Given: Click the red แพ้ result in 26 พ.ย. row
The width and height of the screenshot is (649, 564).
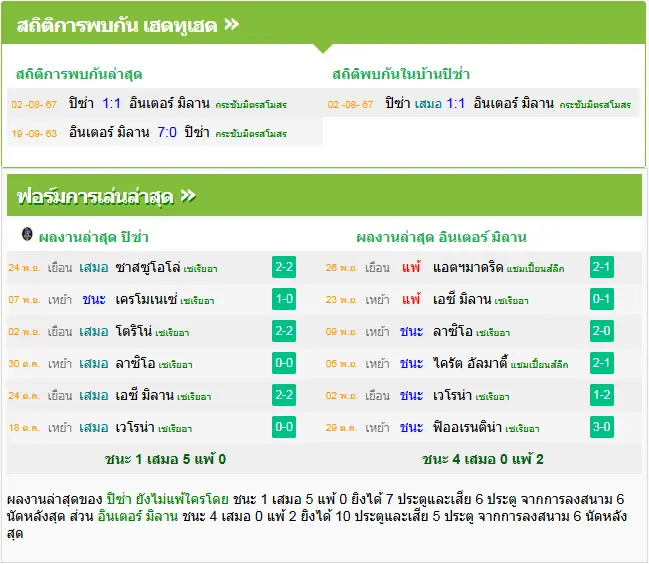Looking at the screenshot, I should [411, 267].
